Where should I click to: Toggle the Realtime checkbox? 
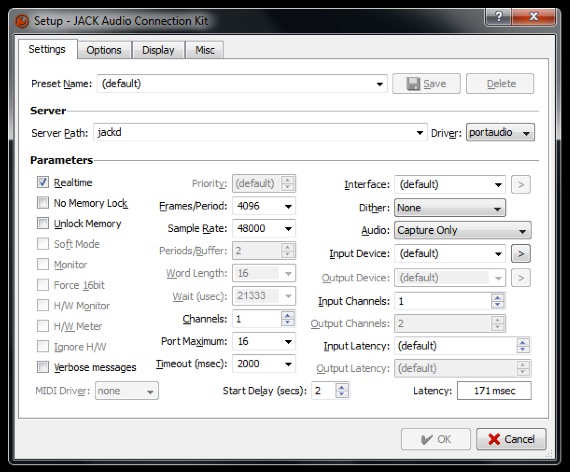(x=43, y=182)
